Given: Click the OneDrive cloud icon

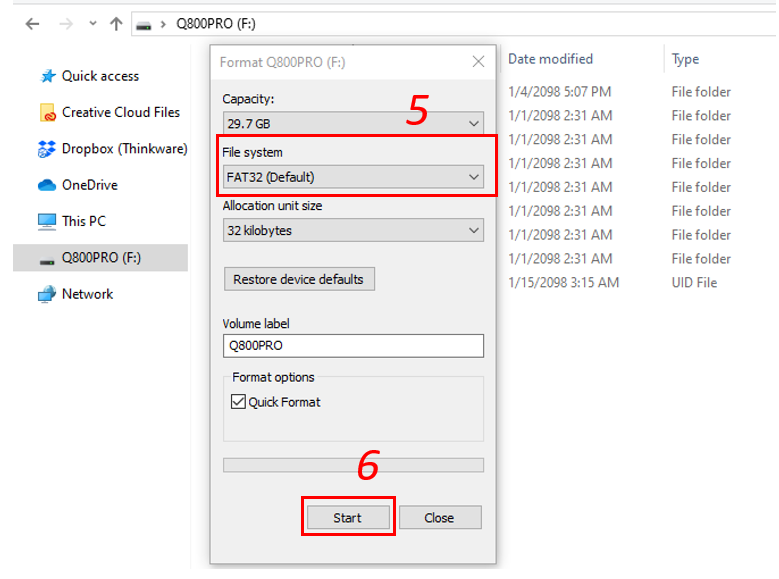Looking at the screenshot, I should coord(47,185).
